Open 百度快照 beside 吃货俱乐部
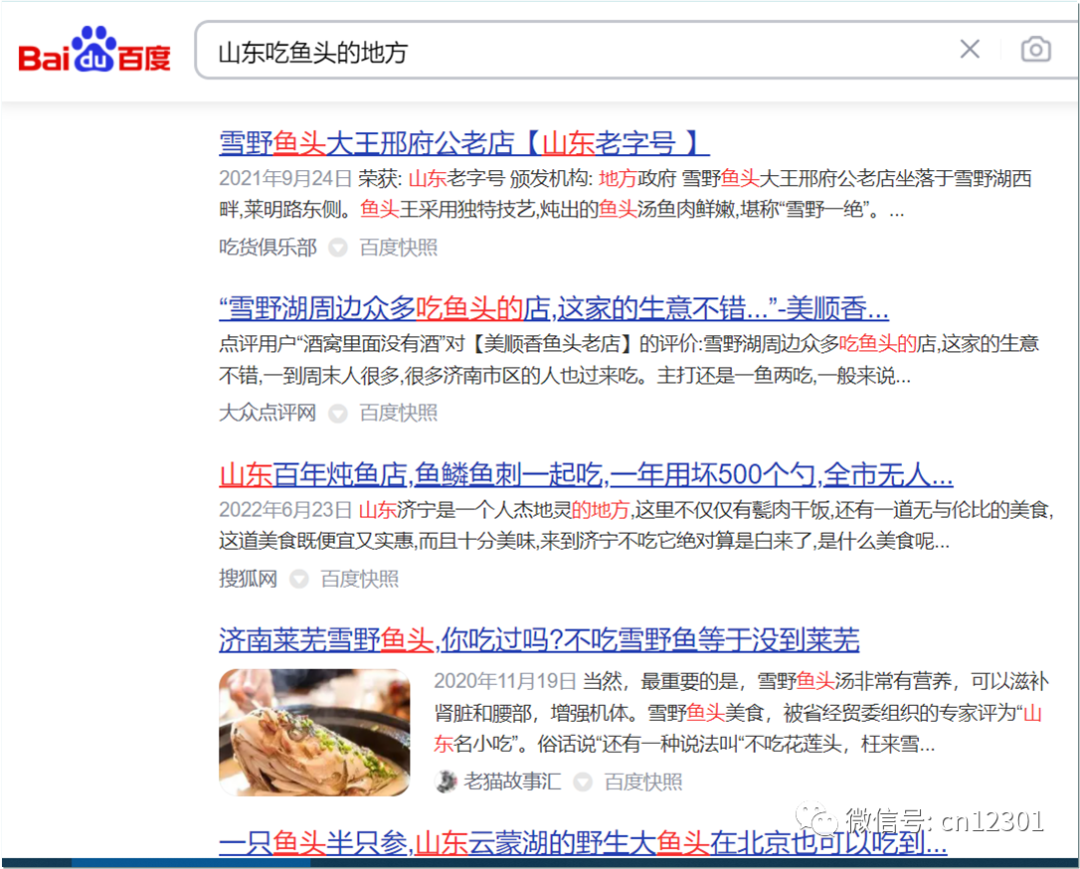This screenshot has width=1080, height=869. point(398,247)
